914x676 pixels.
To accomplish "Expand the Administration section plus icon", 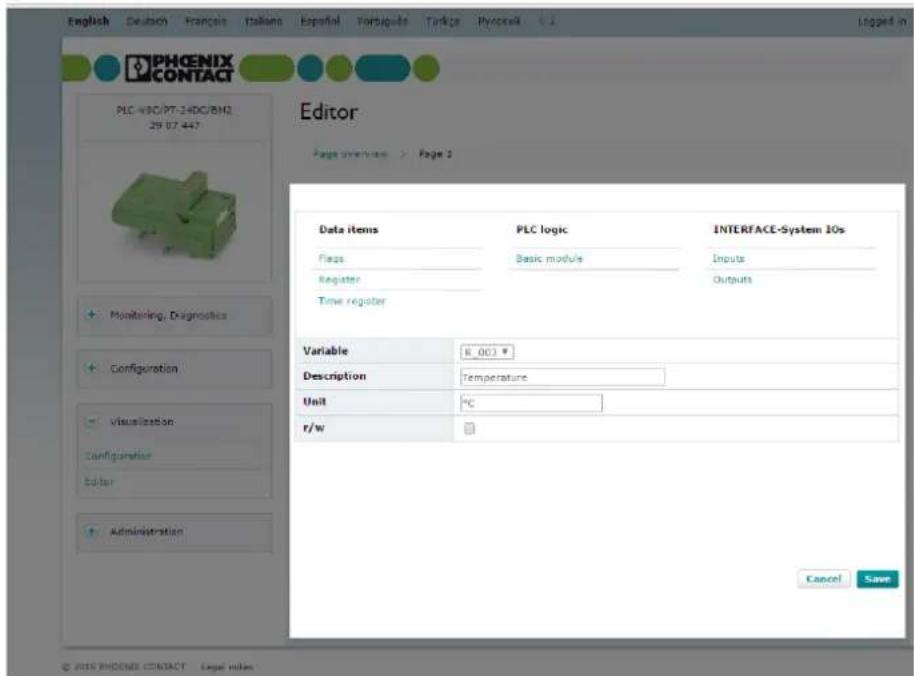I will 91,531.
